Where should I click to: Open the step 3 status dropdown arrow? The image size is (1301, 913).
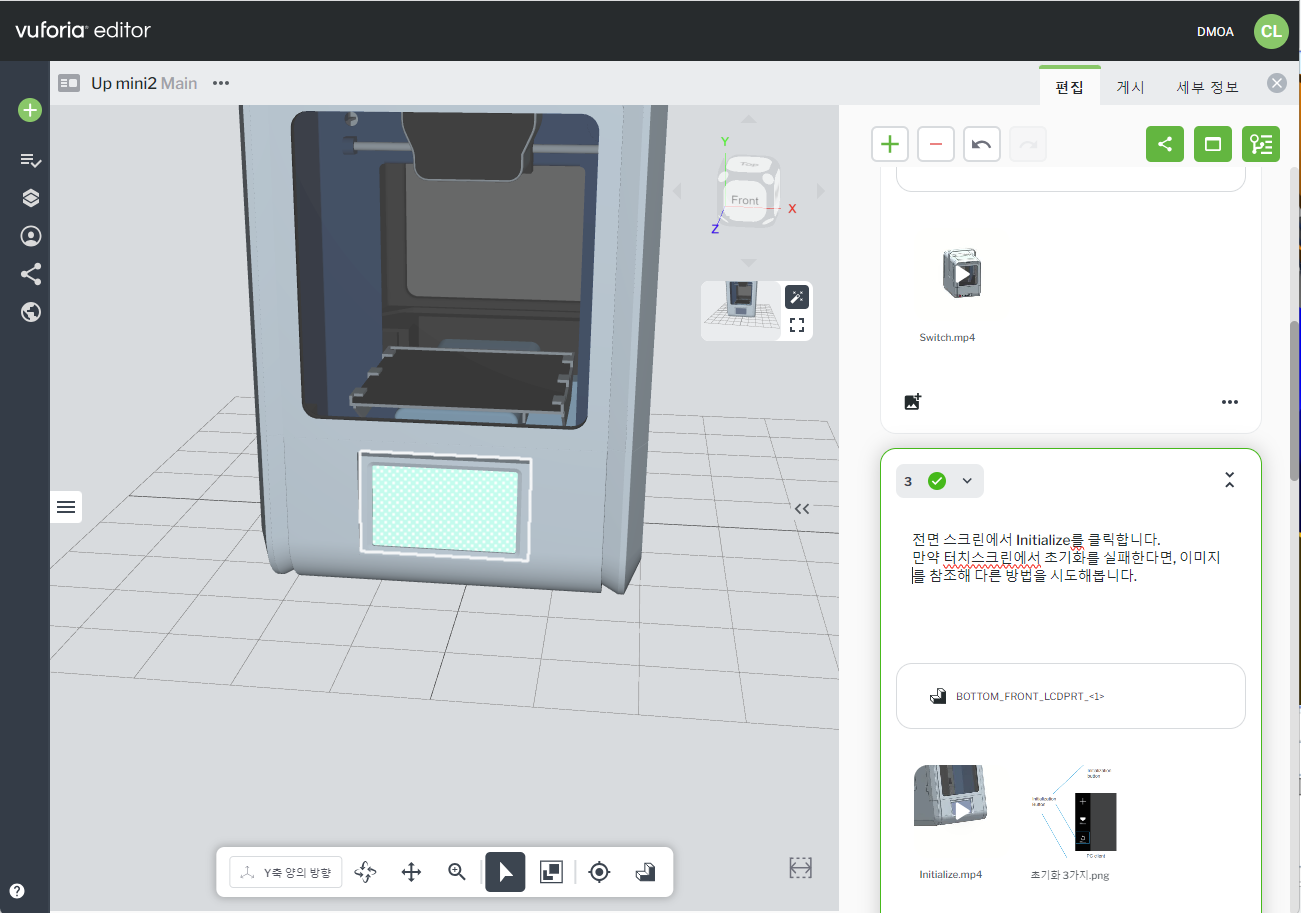click(x=967, y=481)
